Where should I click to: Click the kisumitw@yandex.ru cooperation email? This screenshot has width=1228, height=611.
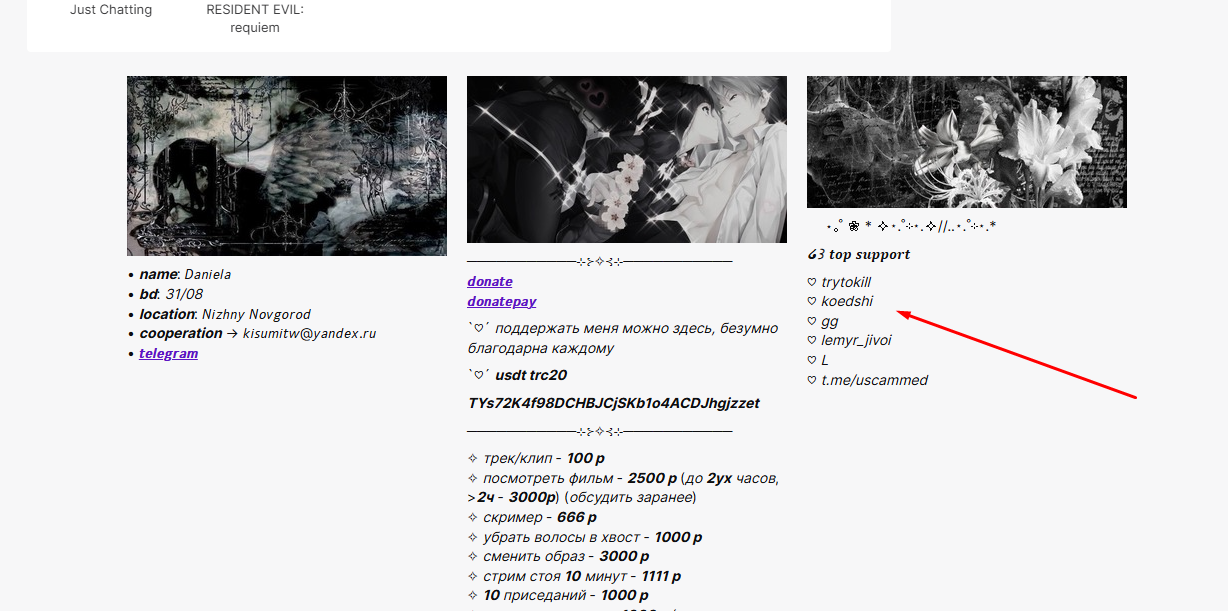[x=309, y=333]
